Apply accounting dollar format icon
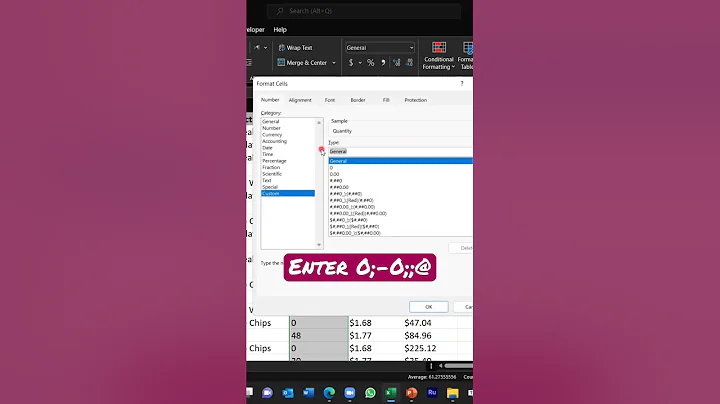Screen dimensions: 720x404 351,63
